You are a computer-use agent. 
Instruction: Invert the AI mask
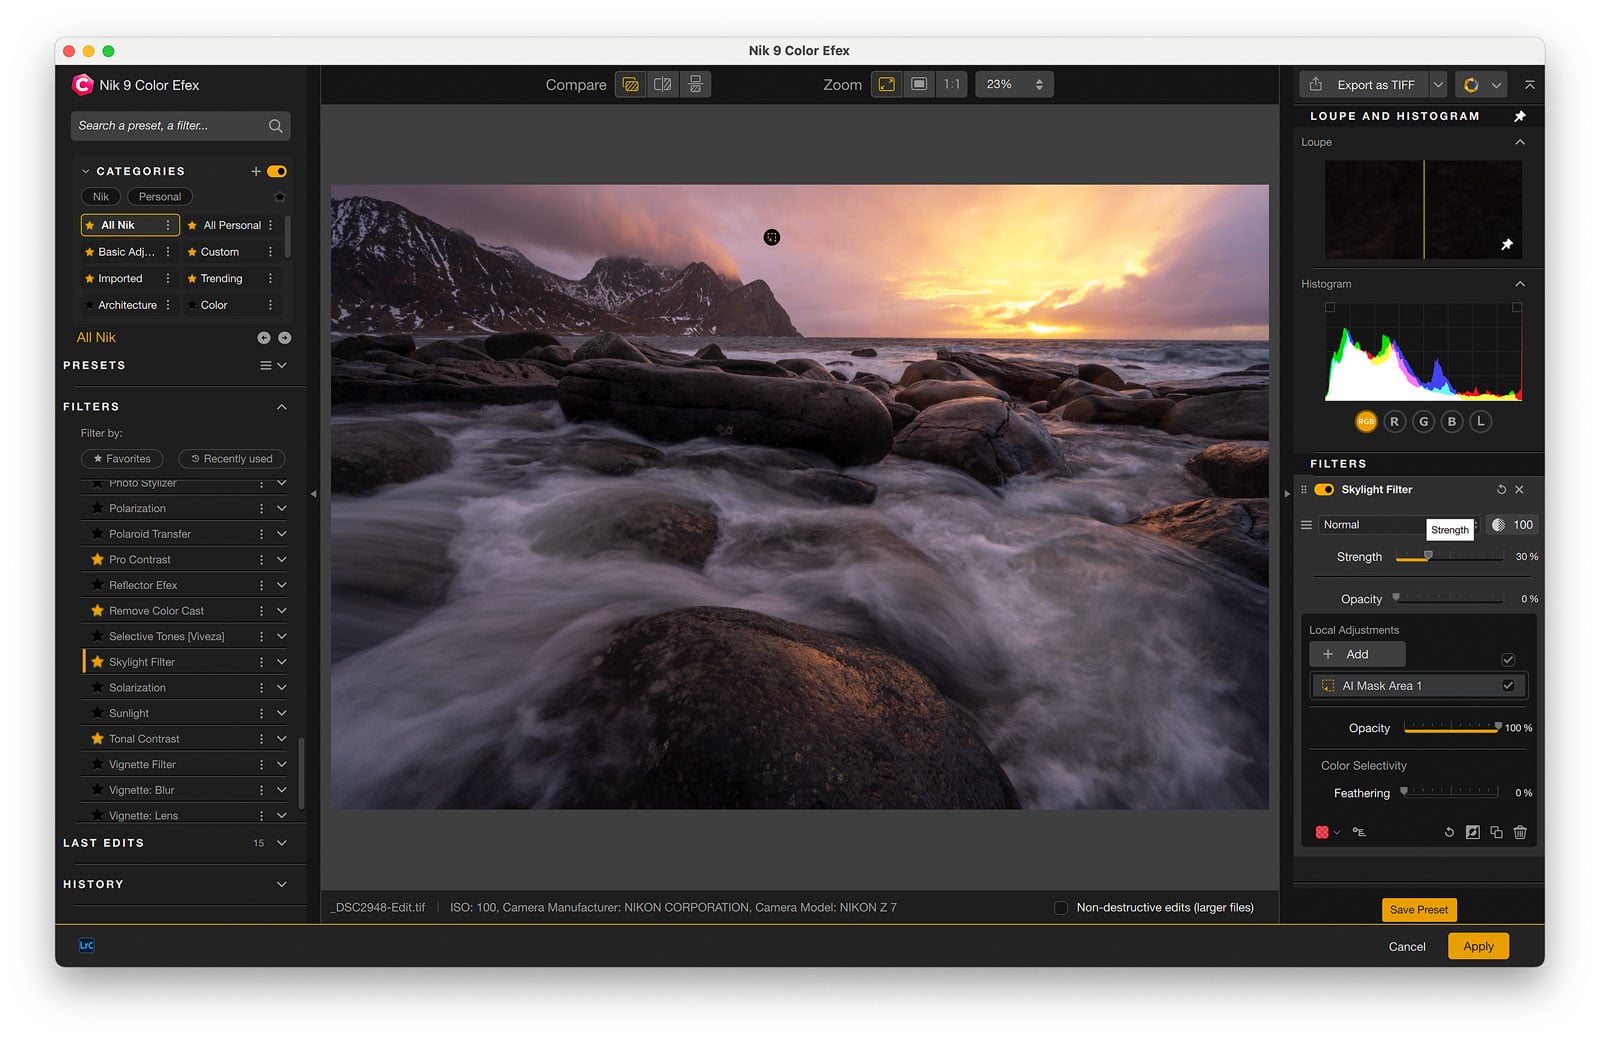coord(1473,832)
